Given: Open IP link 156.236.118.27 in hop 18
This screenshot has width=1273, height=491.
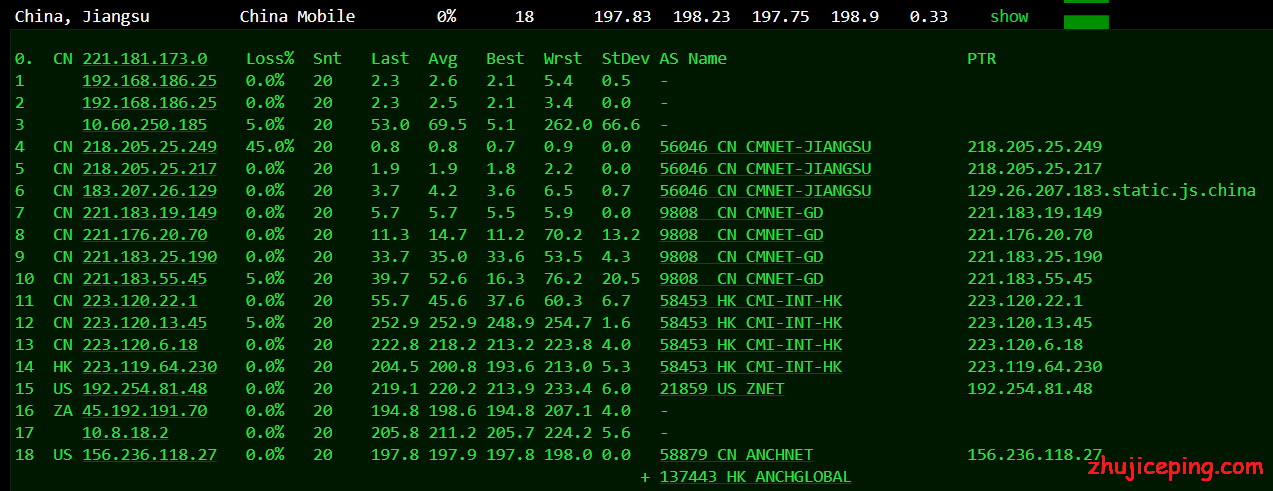Looking at the screenshot, I should [149, 455].
